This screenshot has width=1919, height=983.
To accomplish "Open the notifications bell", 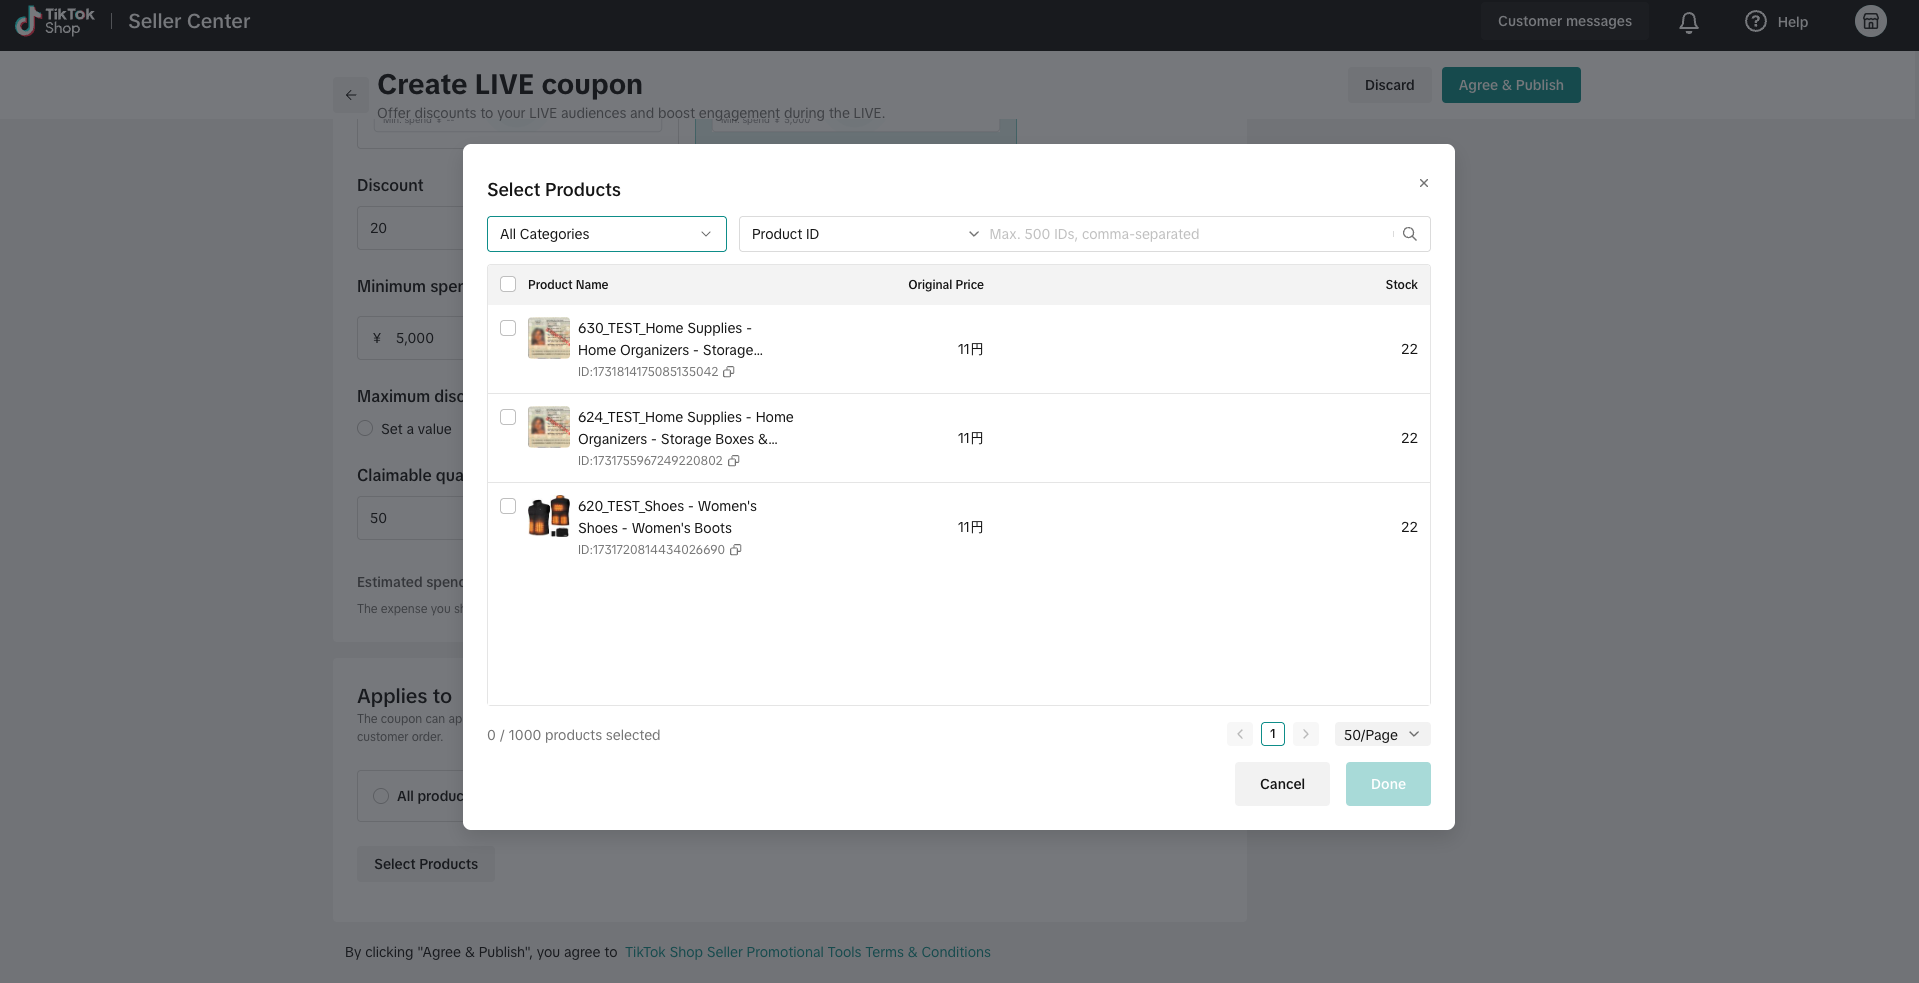I will 1689,22.
